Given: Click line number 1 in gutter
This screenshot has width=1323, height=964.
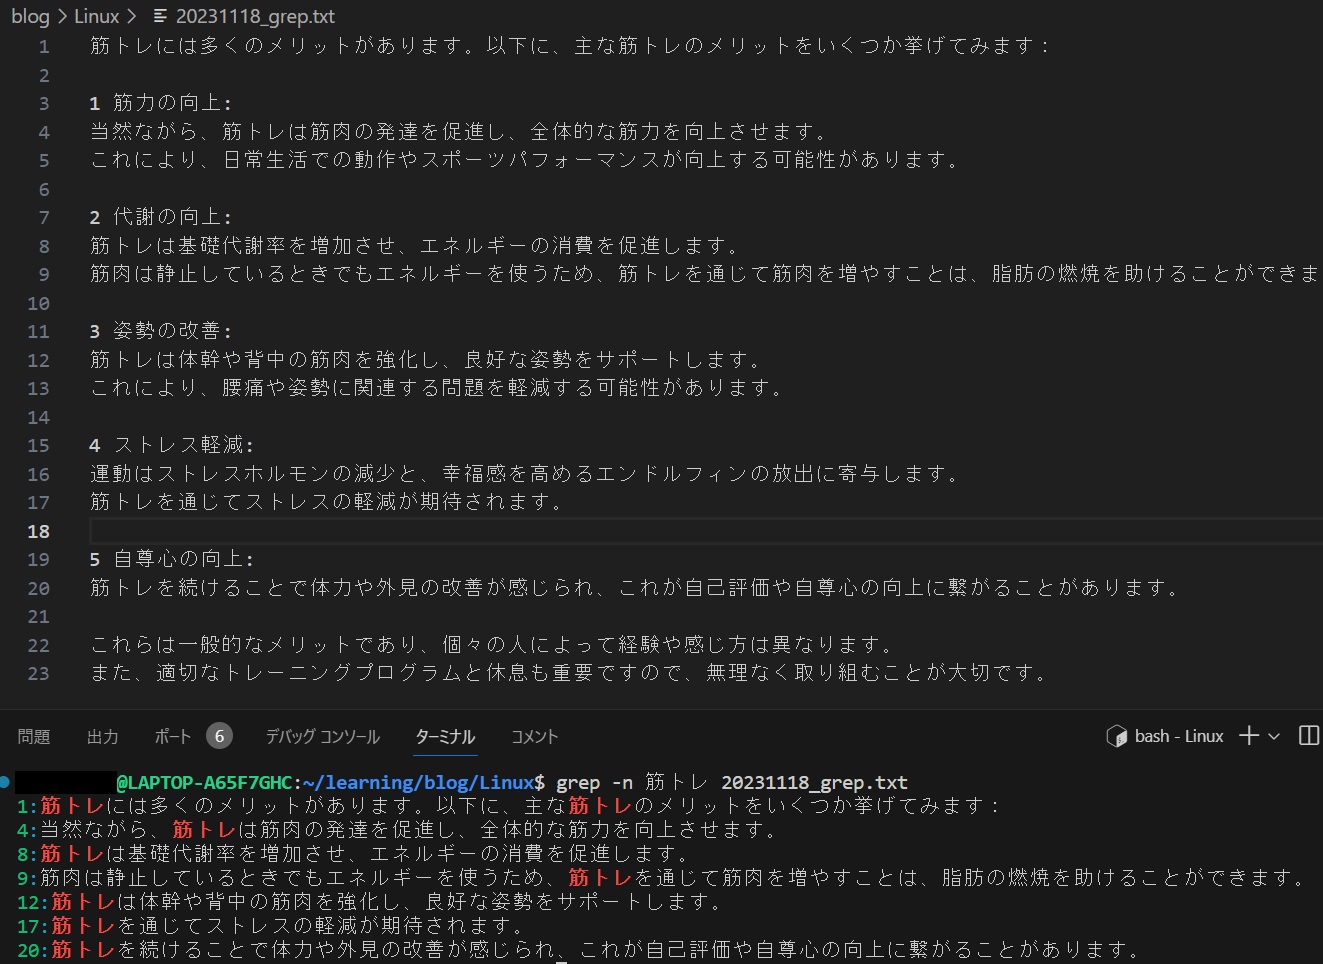Looking at the screenshot, I should [44, 46].
